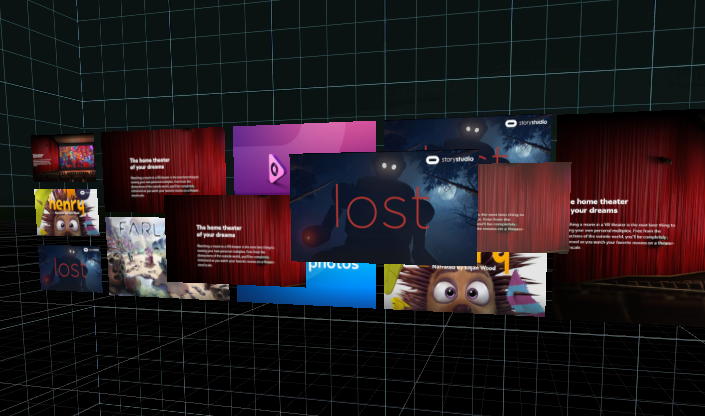Click storystudio logo on the rear lost card
Image resolution: width=705 pixels, height=416 pixels.
pyautogui.click(x=527, y=123)
